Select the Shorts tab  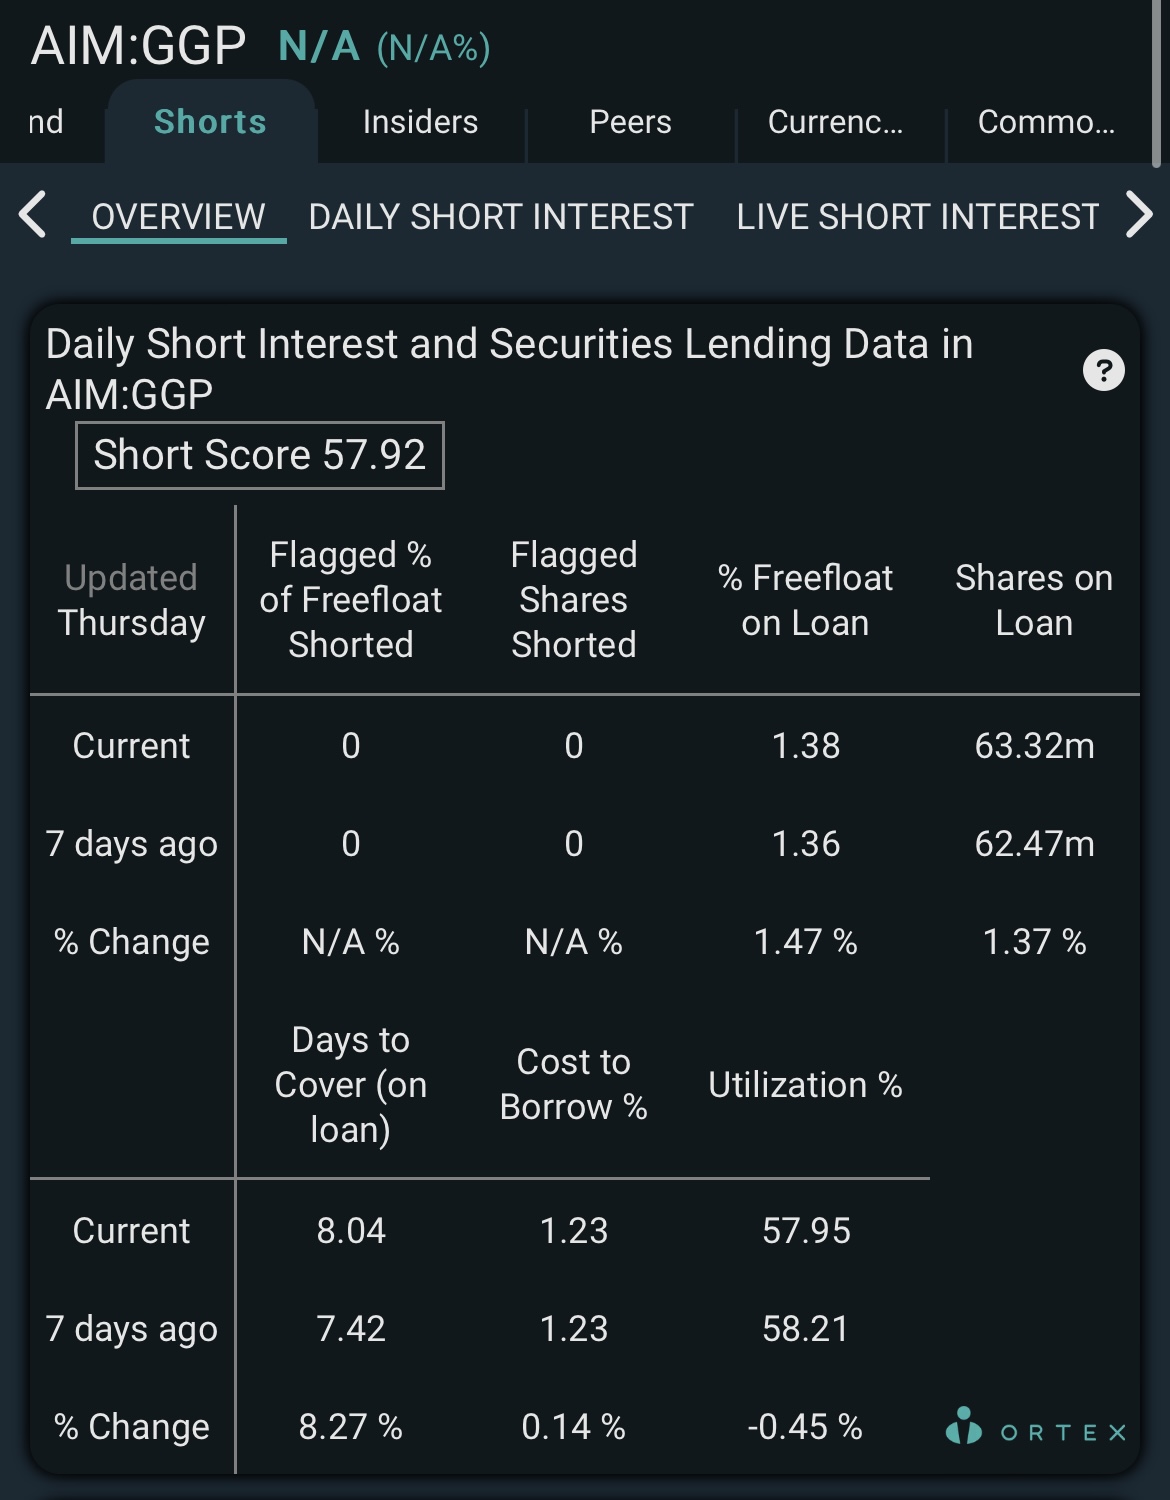[210, 122]
